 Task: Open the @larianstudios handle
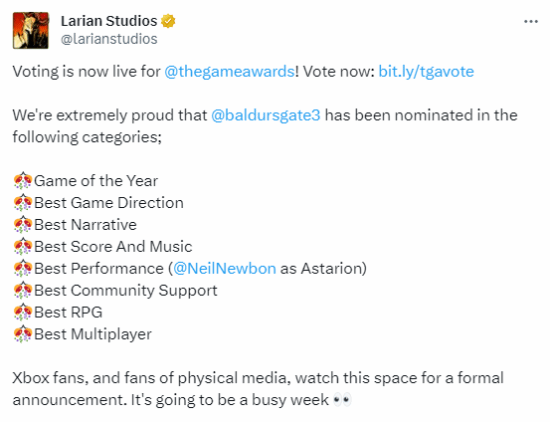(x=109, y=39)
